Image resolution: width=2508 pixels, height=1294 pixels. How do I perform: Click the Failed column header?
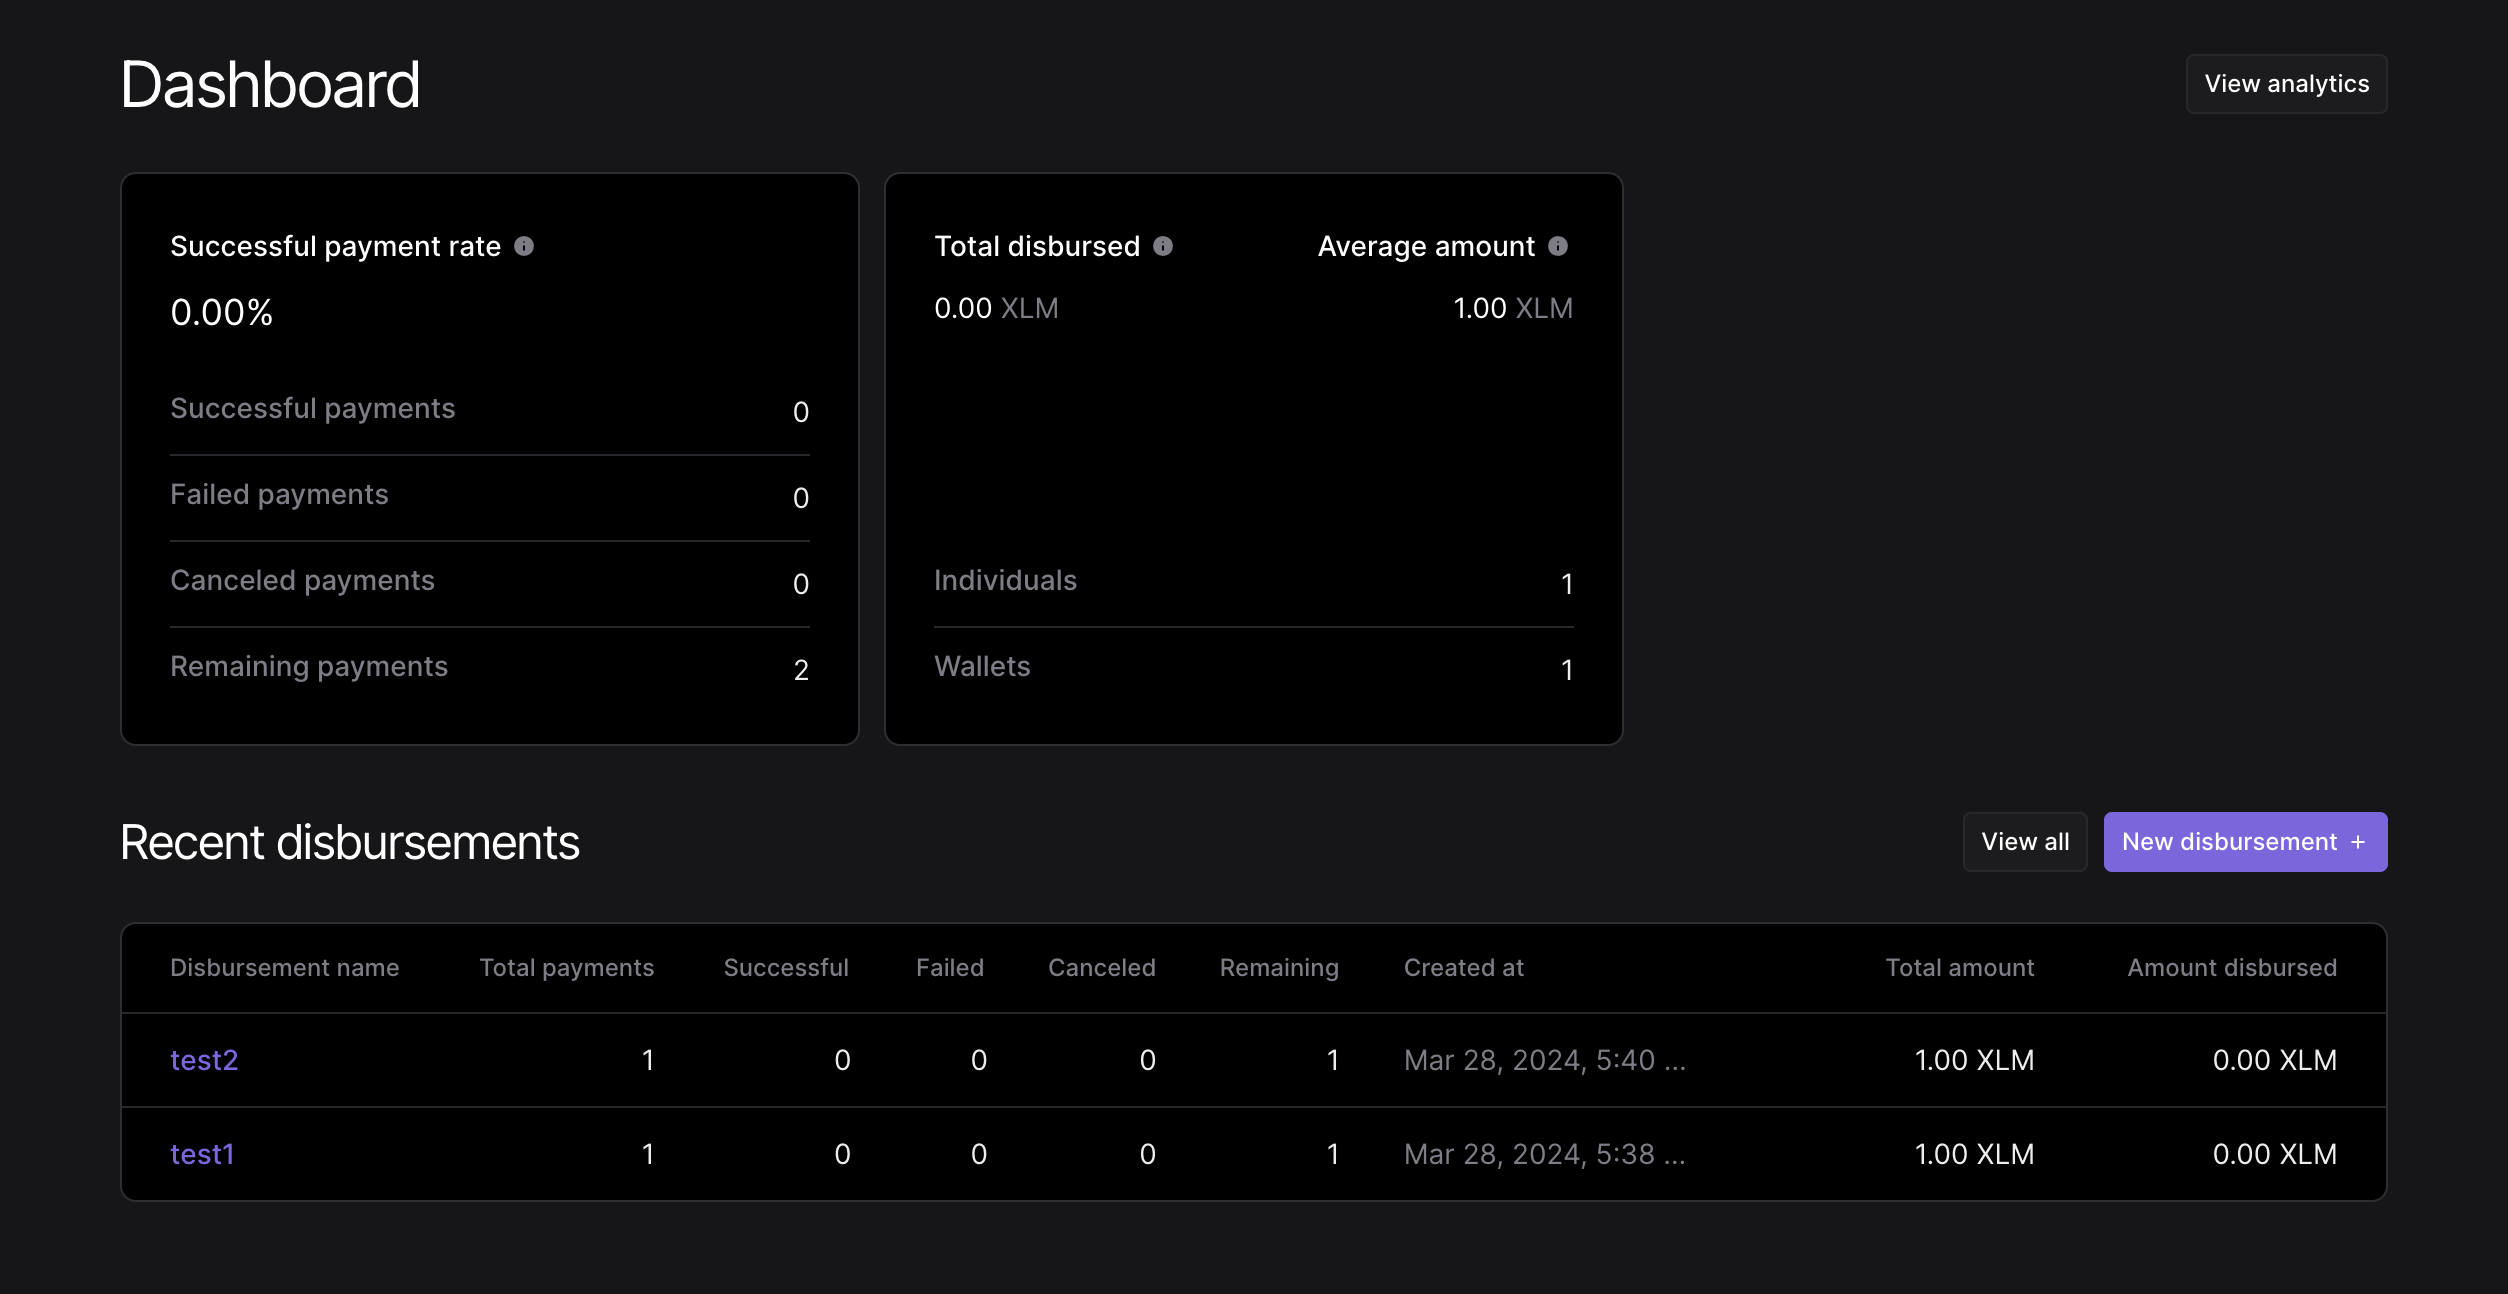[x=949, y=967]
